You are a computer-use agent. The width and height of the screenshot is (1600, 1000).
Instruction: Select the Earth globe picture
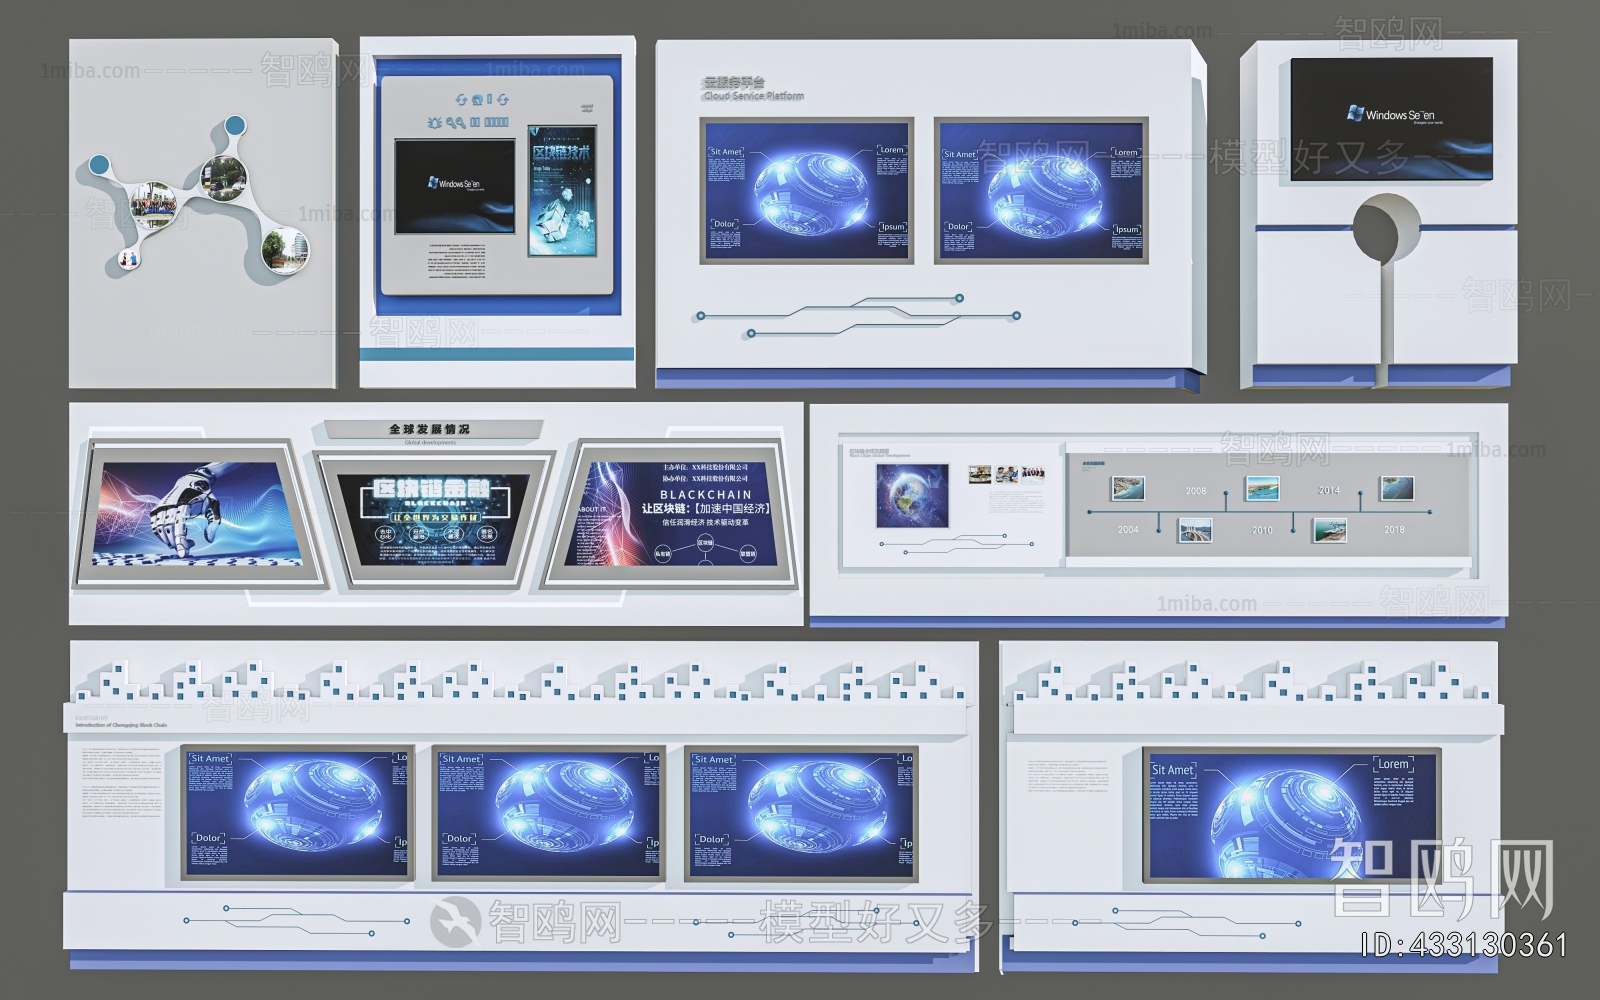tap(912, 495)
